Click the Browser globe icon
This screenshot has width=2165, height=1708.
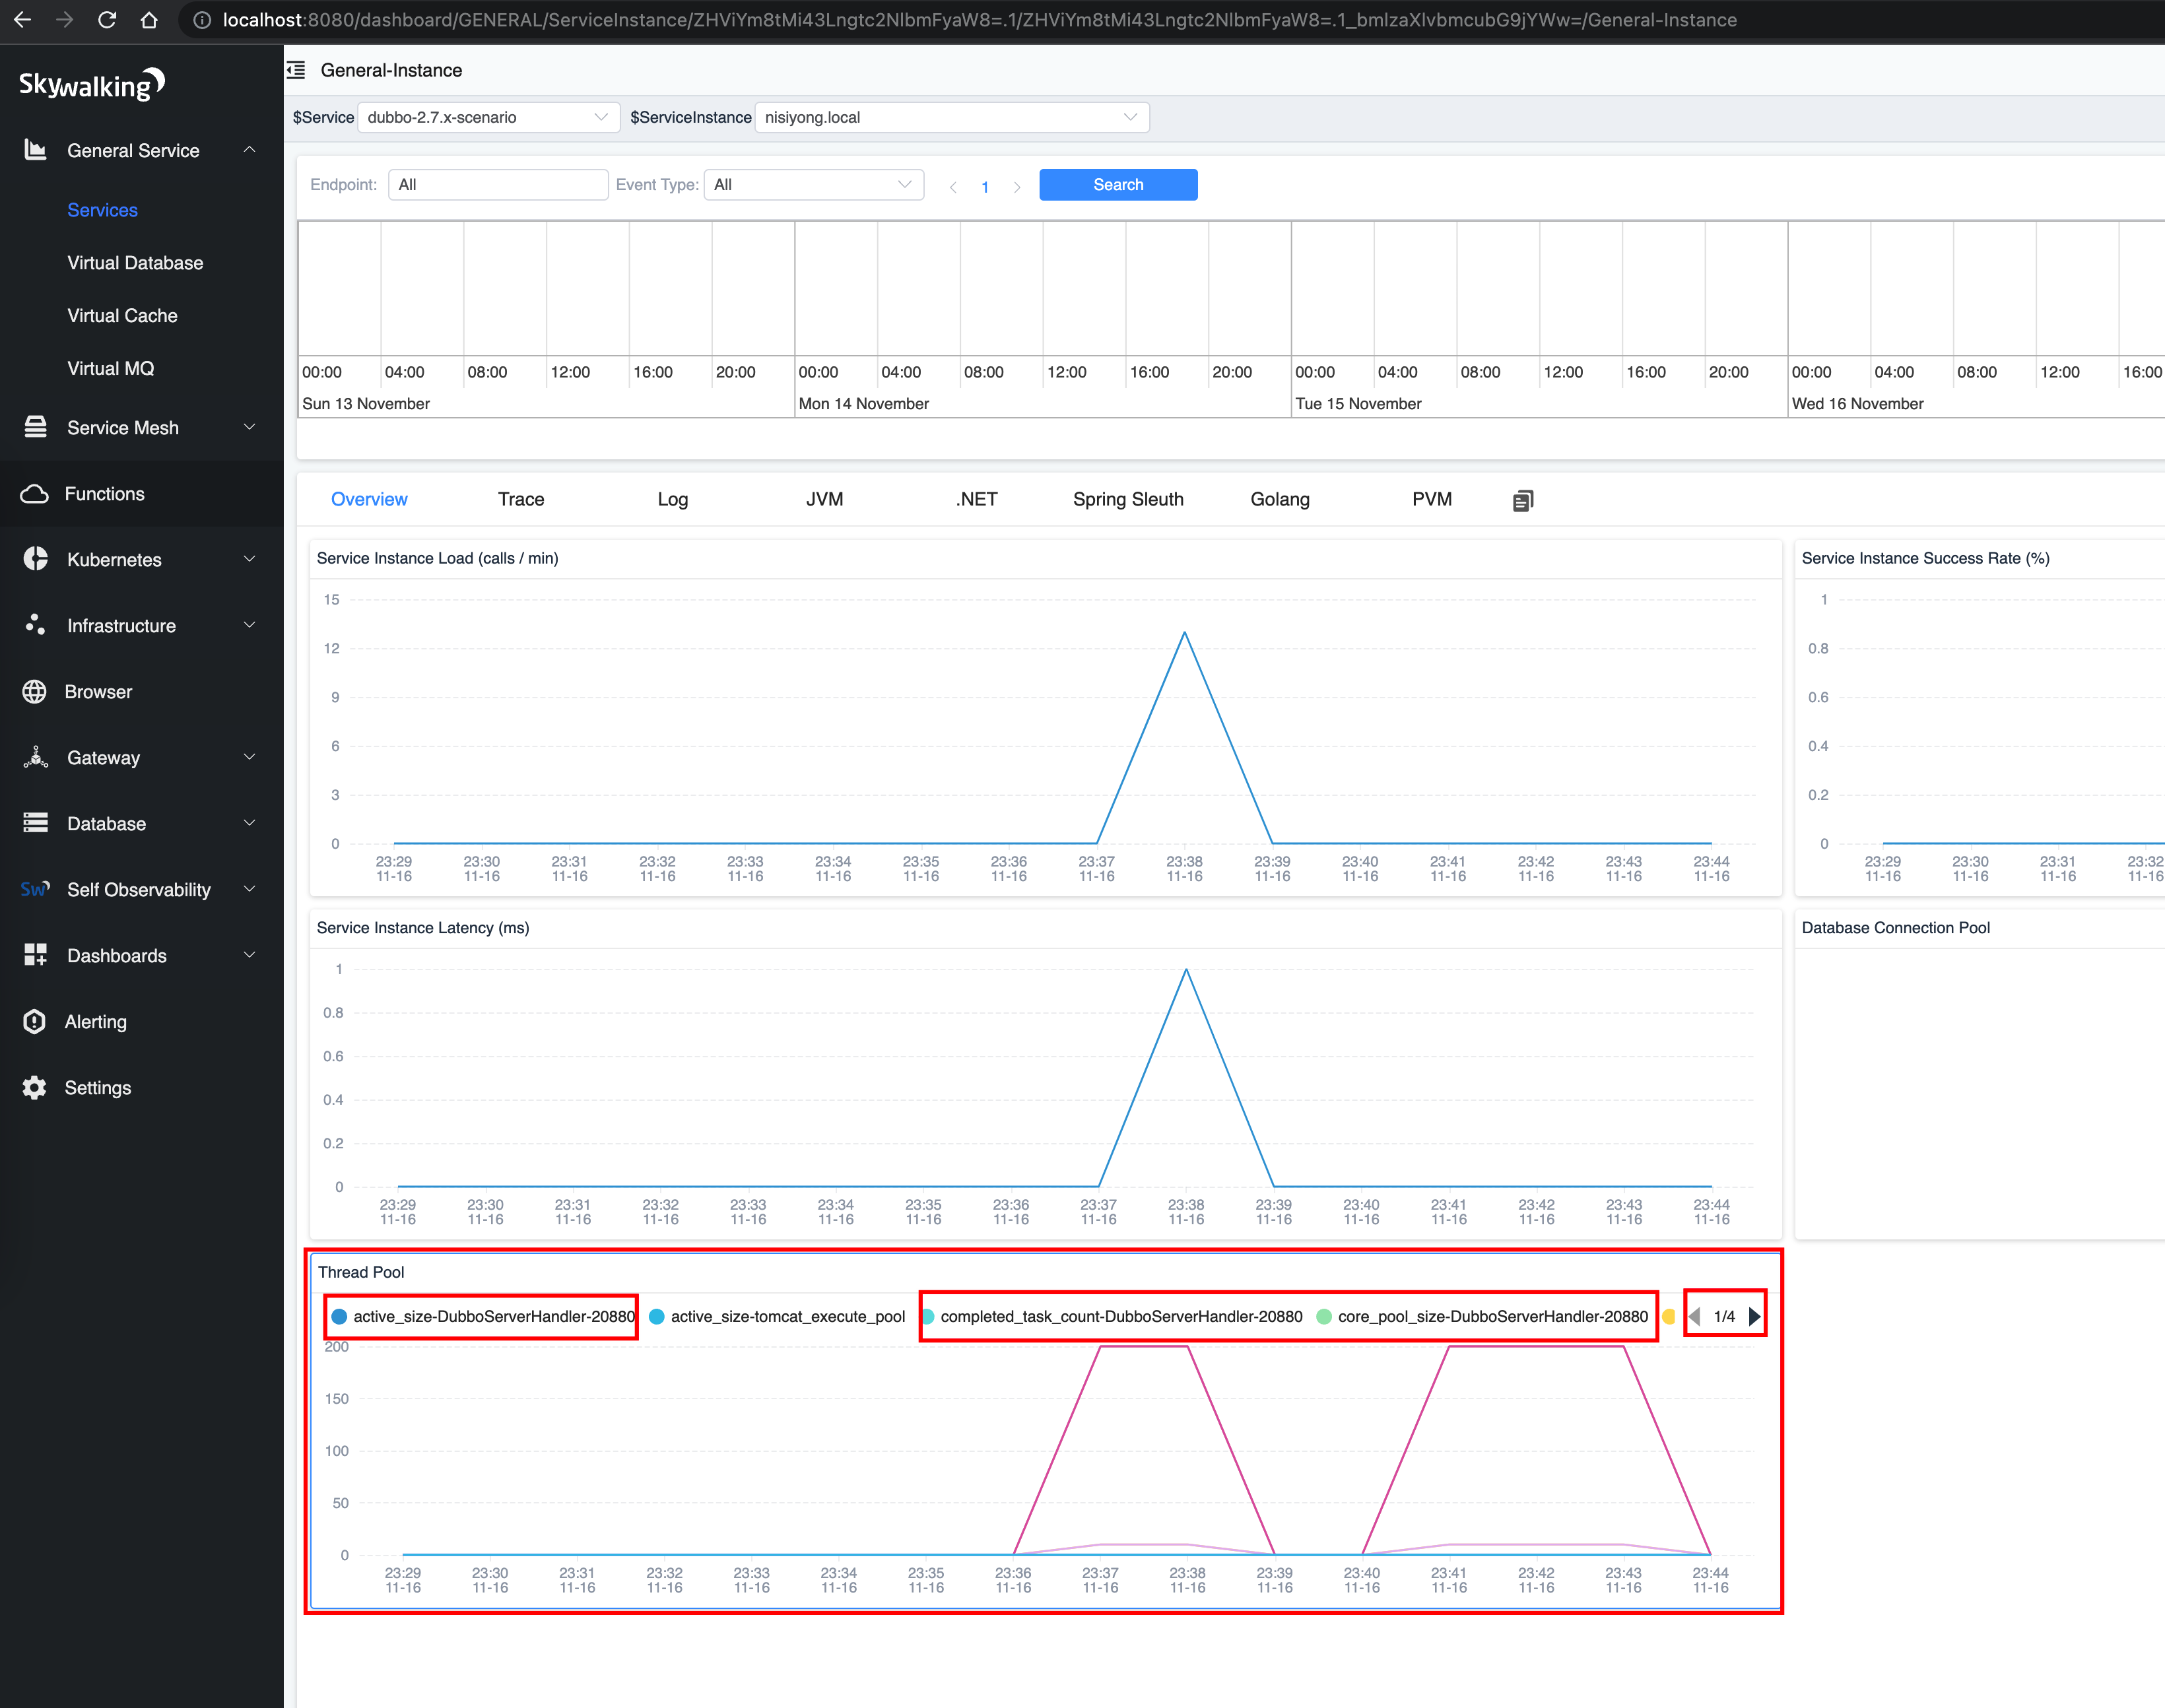34,692
